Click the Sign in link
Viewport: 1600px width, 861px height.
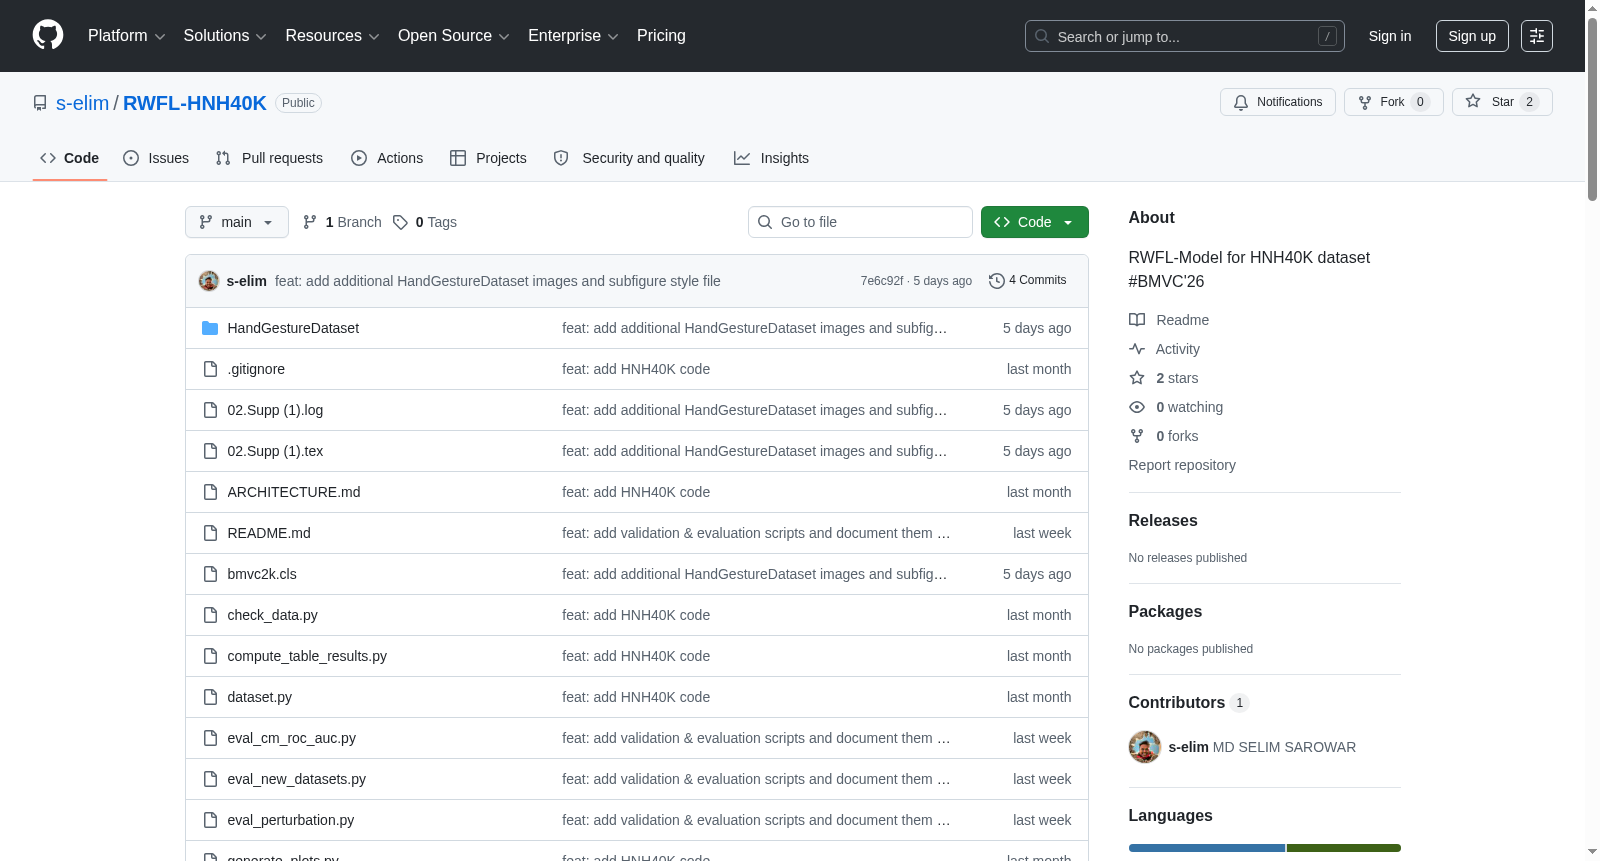point(1390,36)
